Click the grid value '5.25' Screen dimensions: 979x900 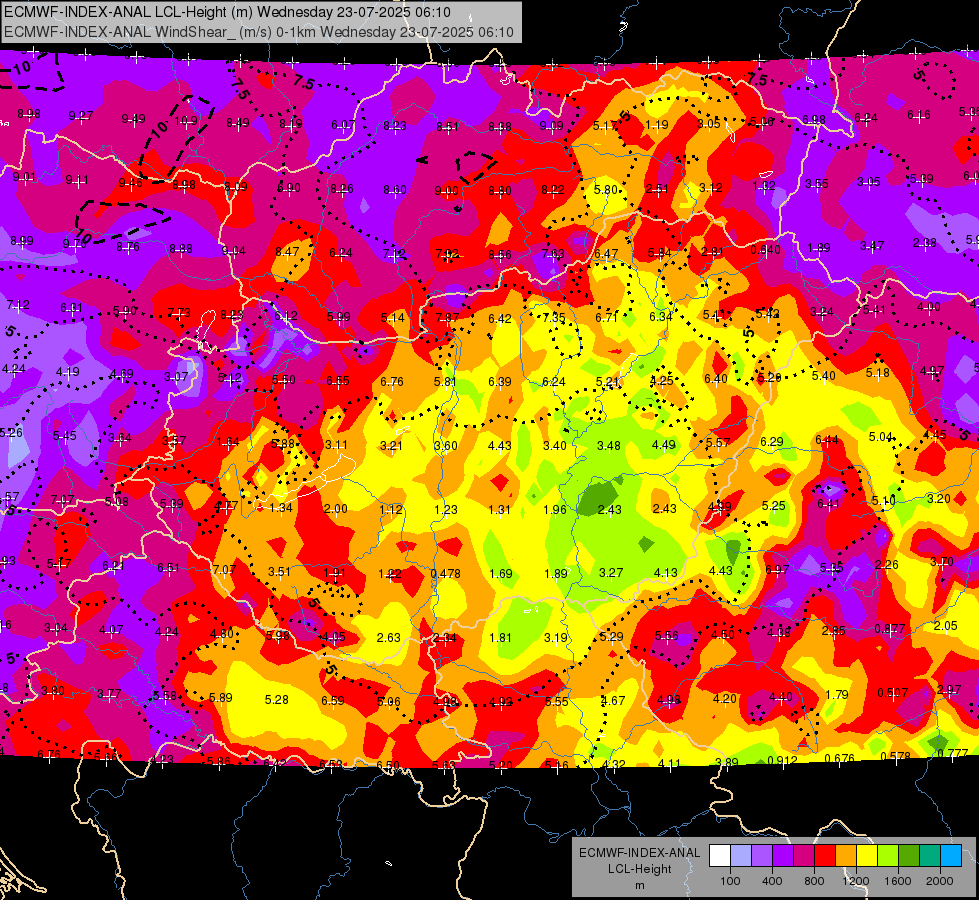tap(774, 505)
